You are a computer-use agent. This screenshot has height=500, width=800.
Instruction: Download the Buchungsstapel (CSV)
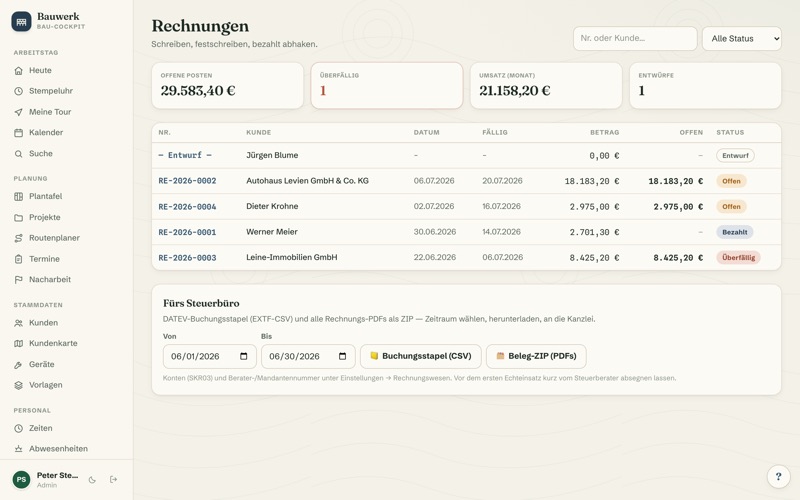click(421, 356)
